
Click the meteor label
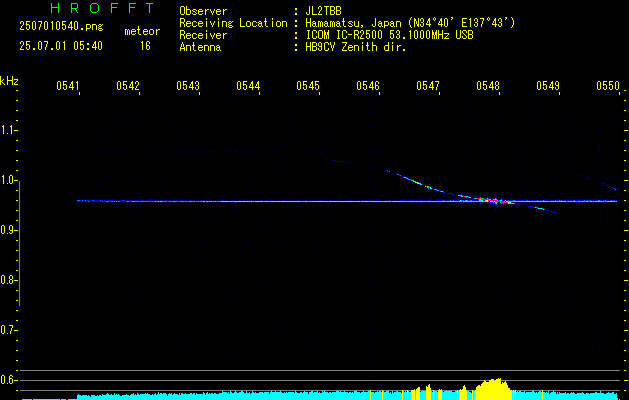point(142,31)
